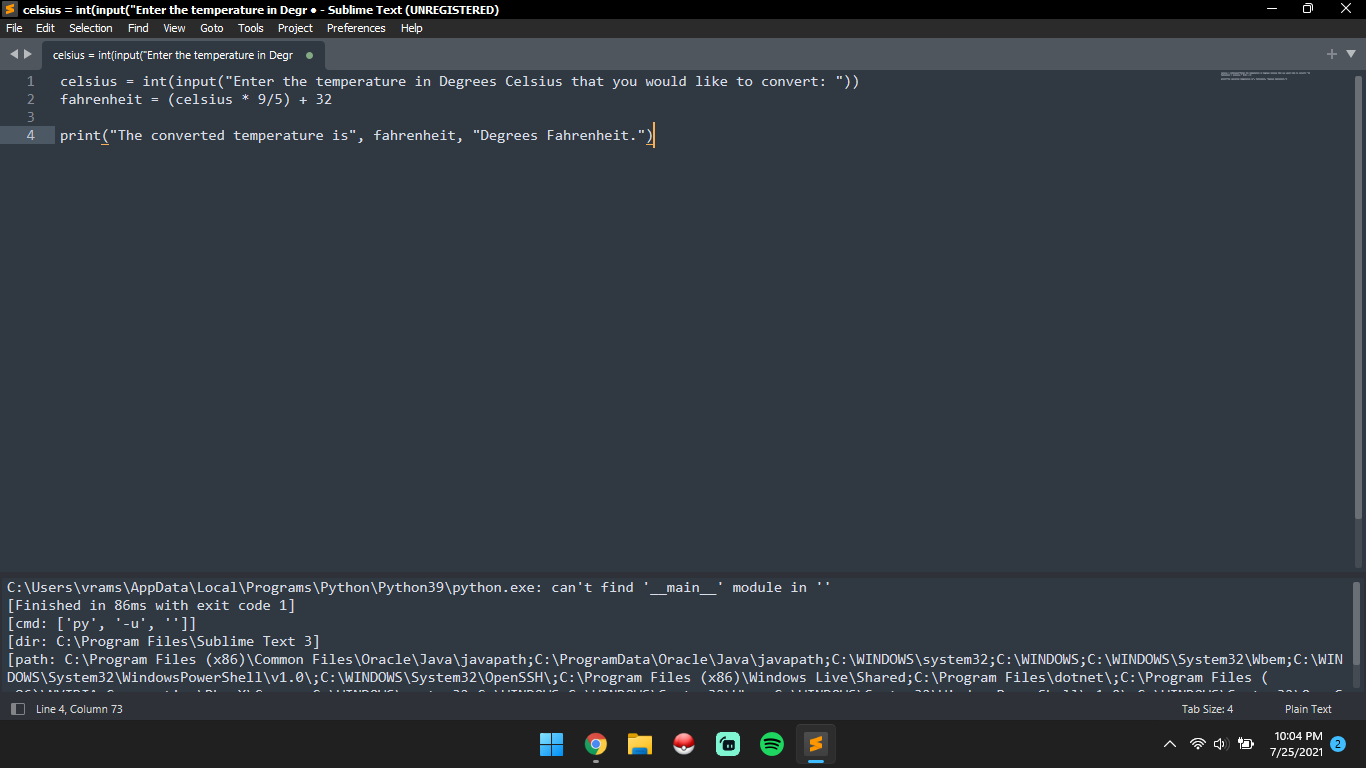Add a new tab with plus icon
Viewport: 1366px width, 768px height.
coord(1331,54)
